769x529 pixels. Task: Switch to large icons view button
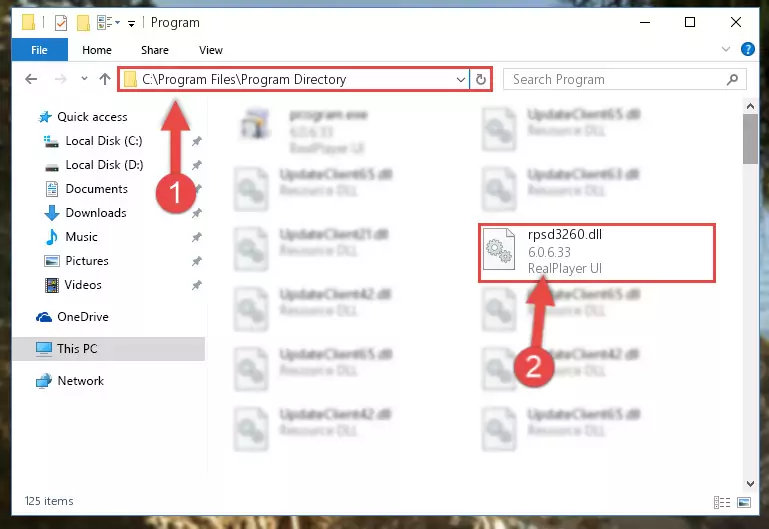743,502
